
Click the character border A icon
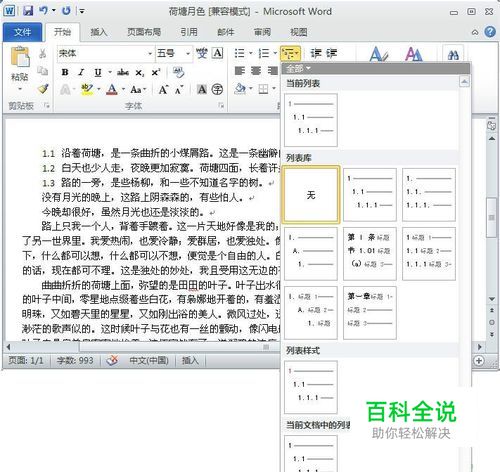[218, 53]
